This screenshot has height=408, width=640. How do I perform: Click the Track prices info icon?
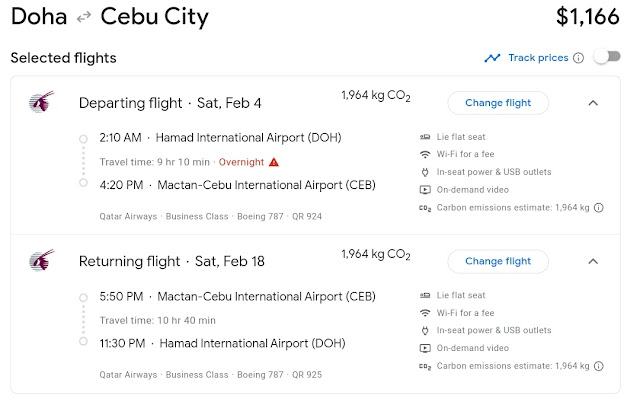point(578,58)
